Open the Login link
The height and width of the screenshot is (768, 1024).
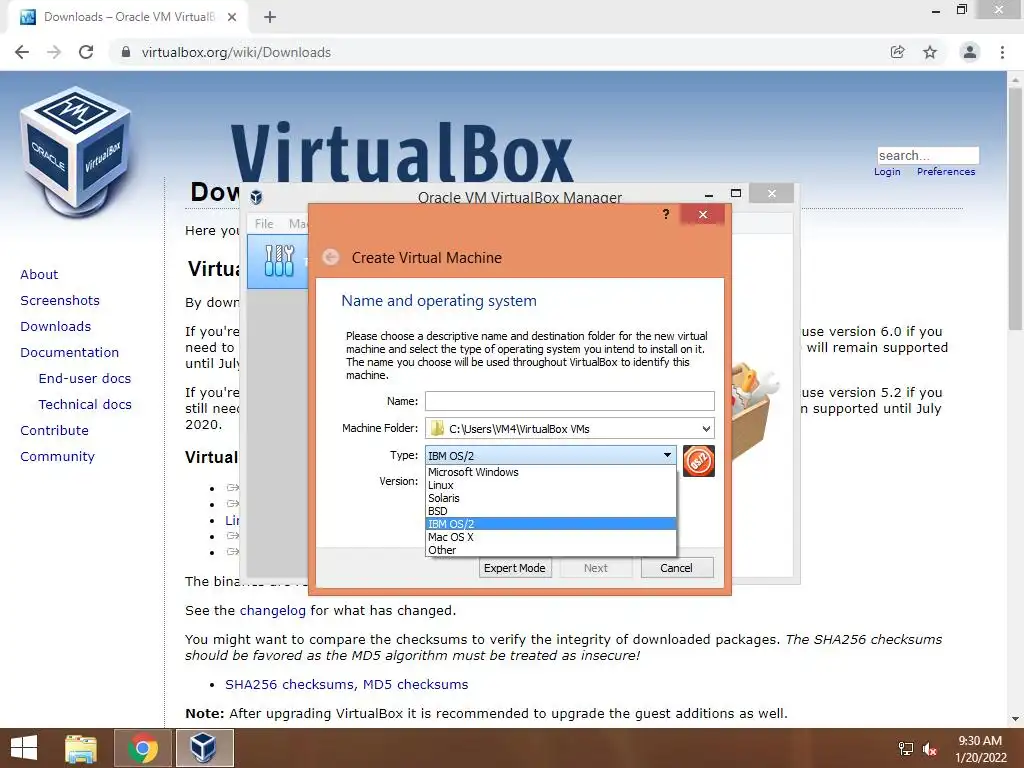coord(887,172)
